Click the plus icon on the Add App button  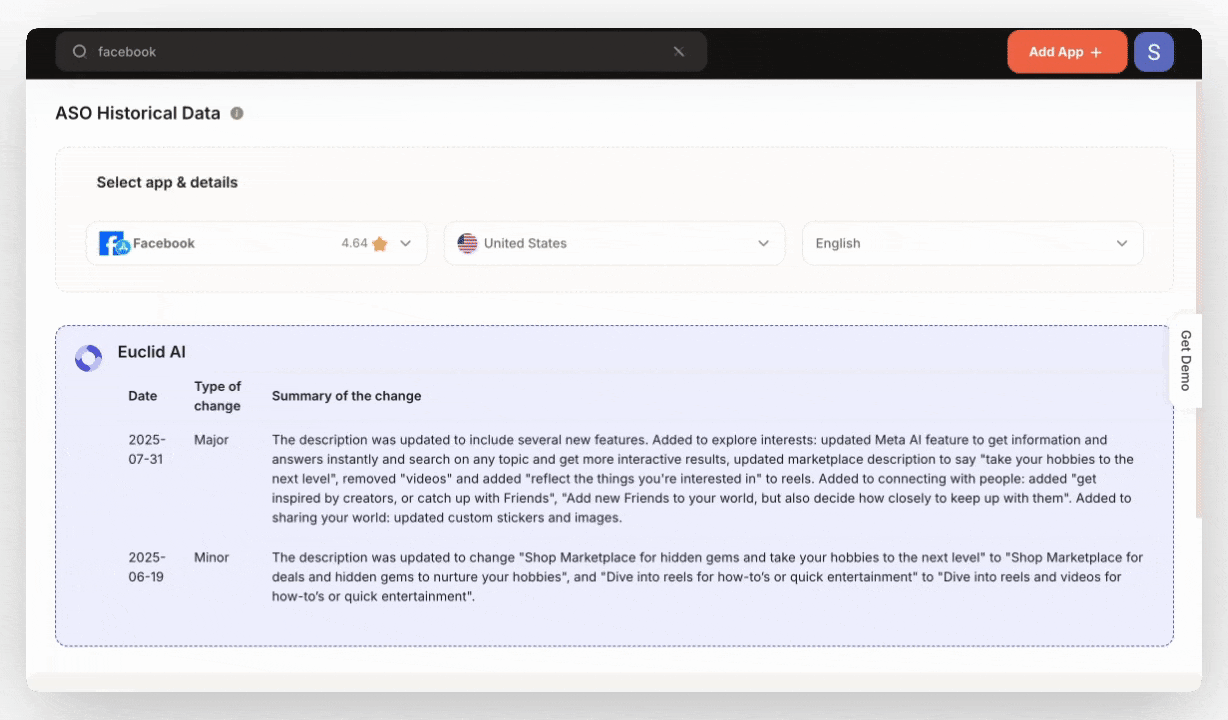(1095, 51)
